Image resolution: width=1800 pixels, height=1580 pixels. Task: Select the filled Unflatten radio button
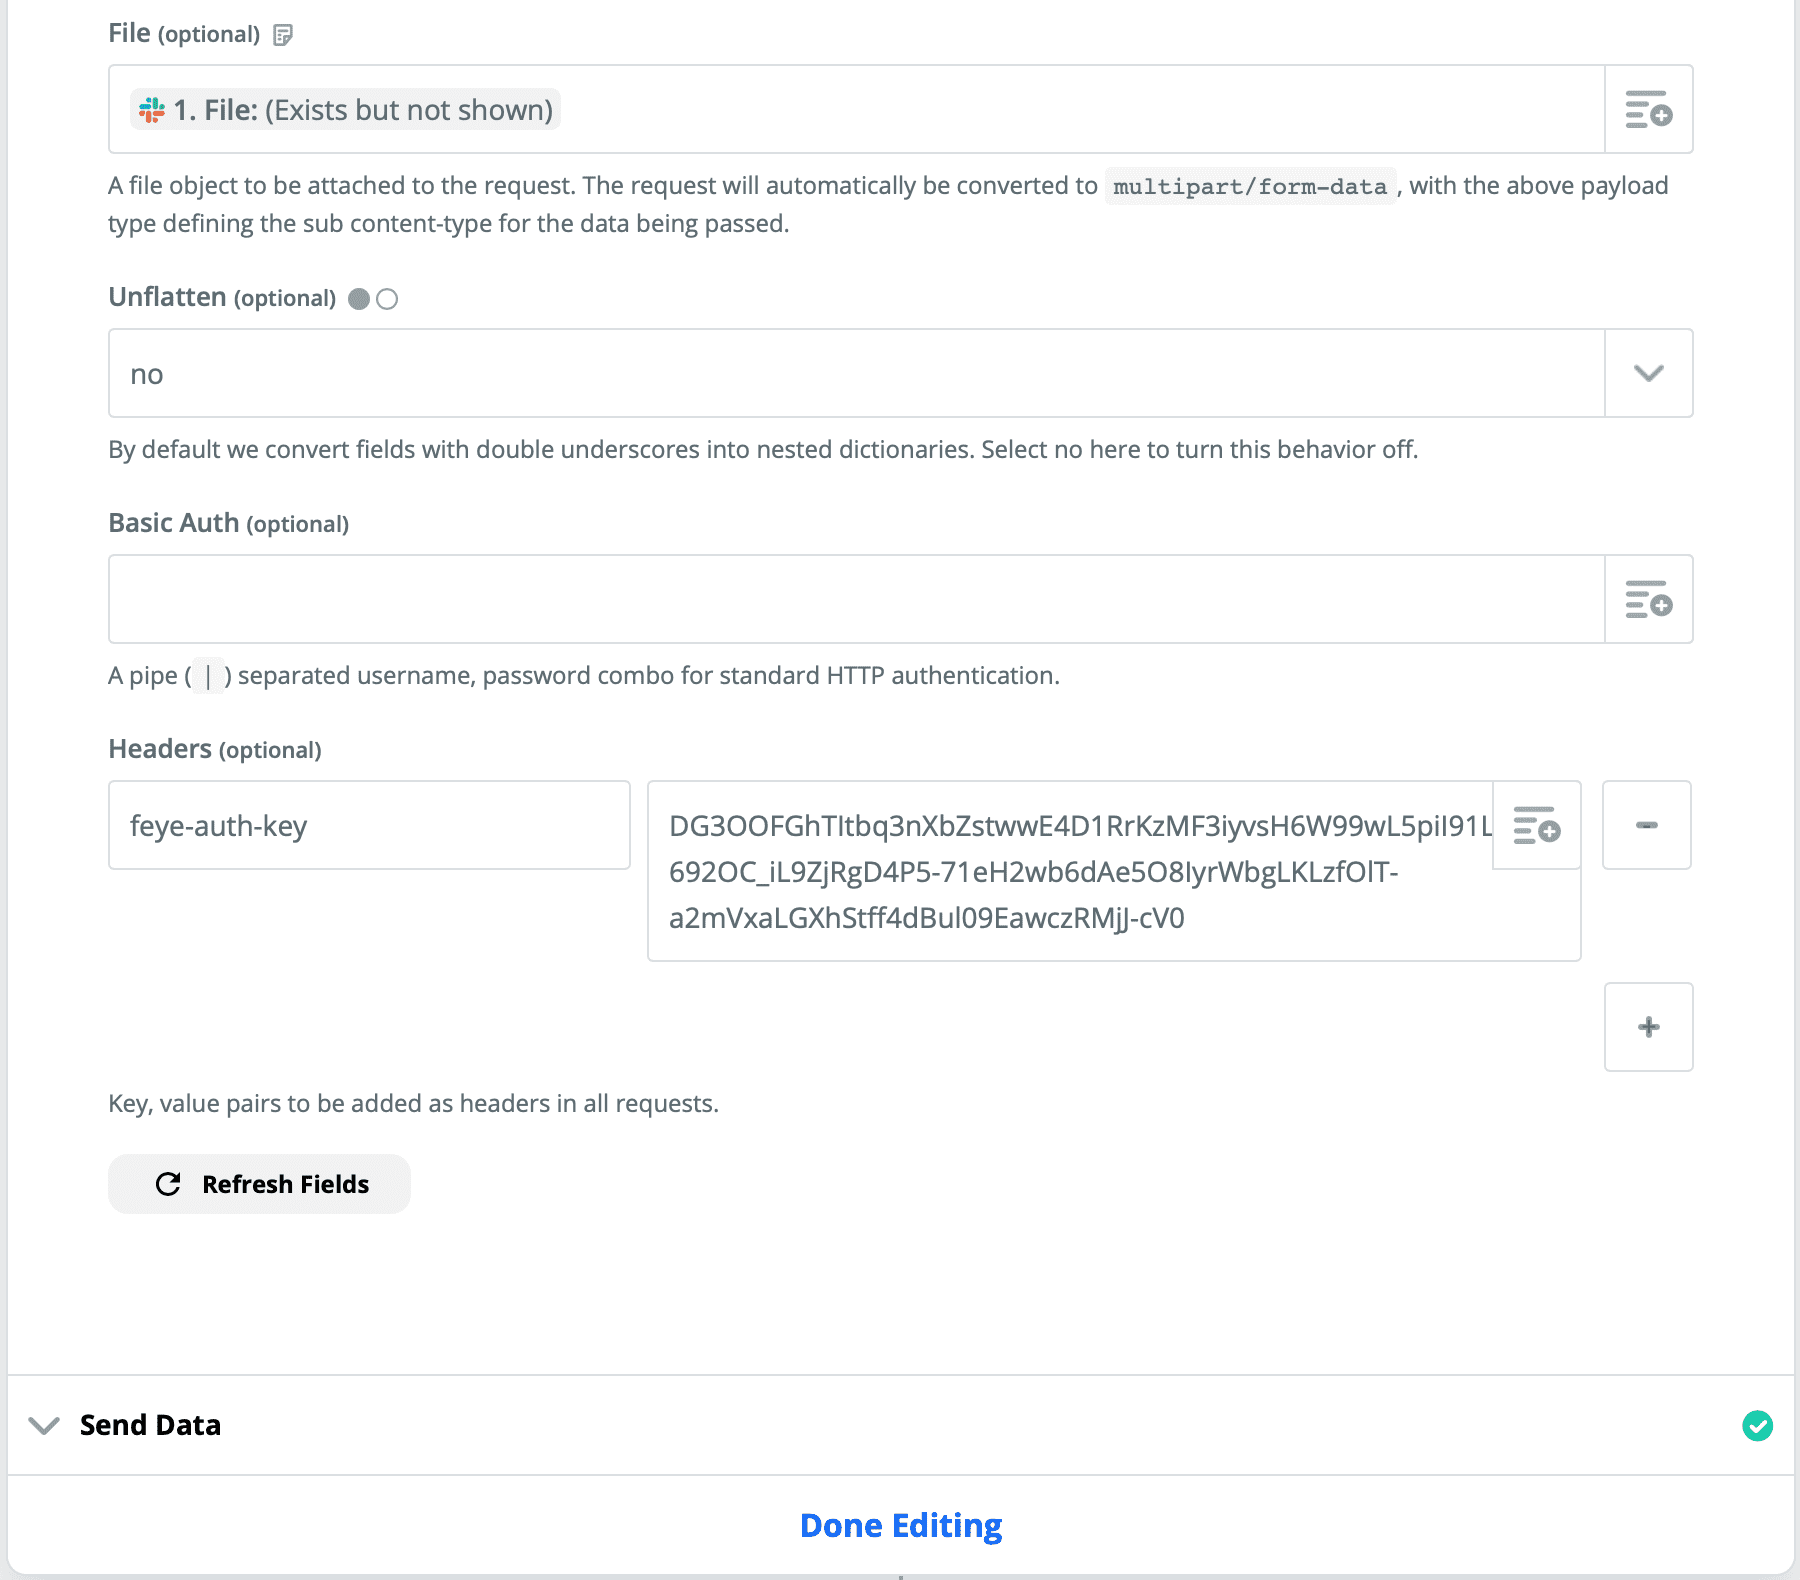tap(359, 298)
